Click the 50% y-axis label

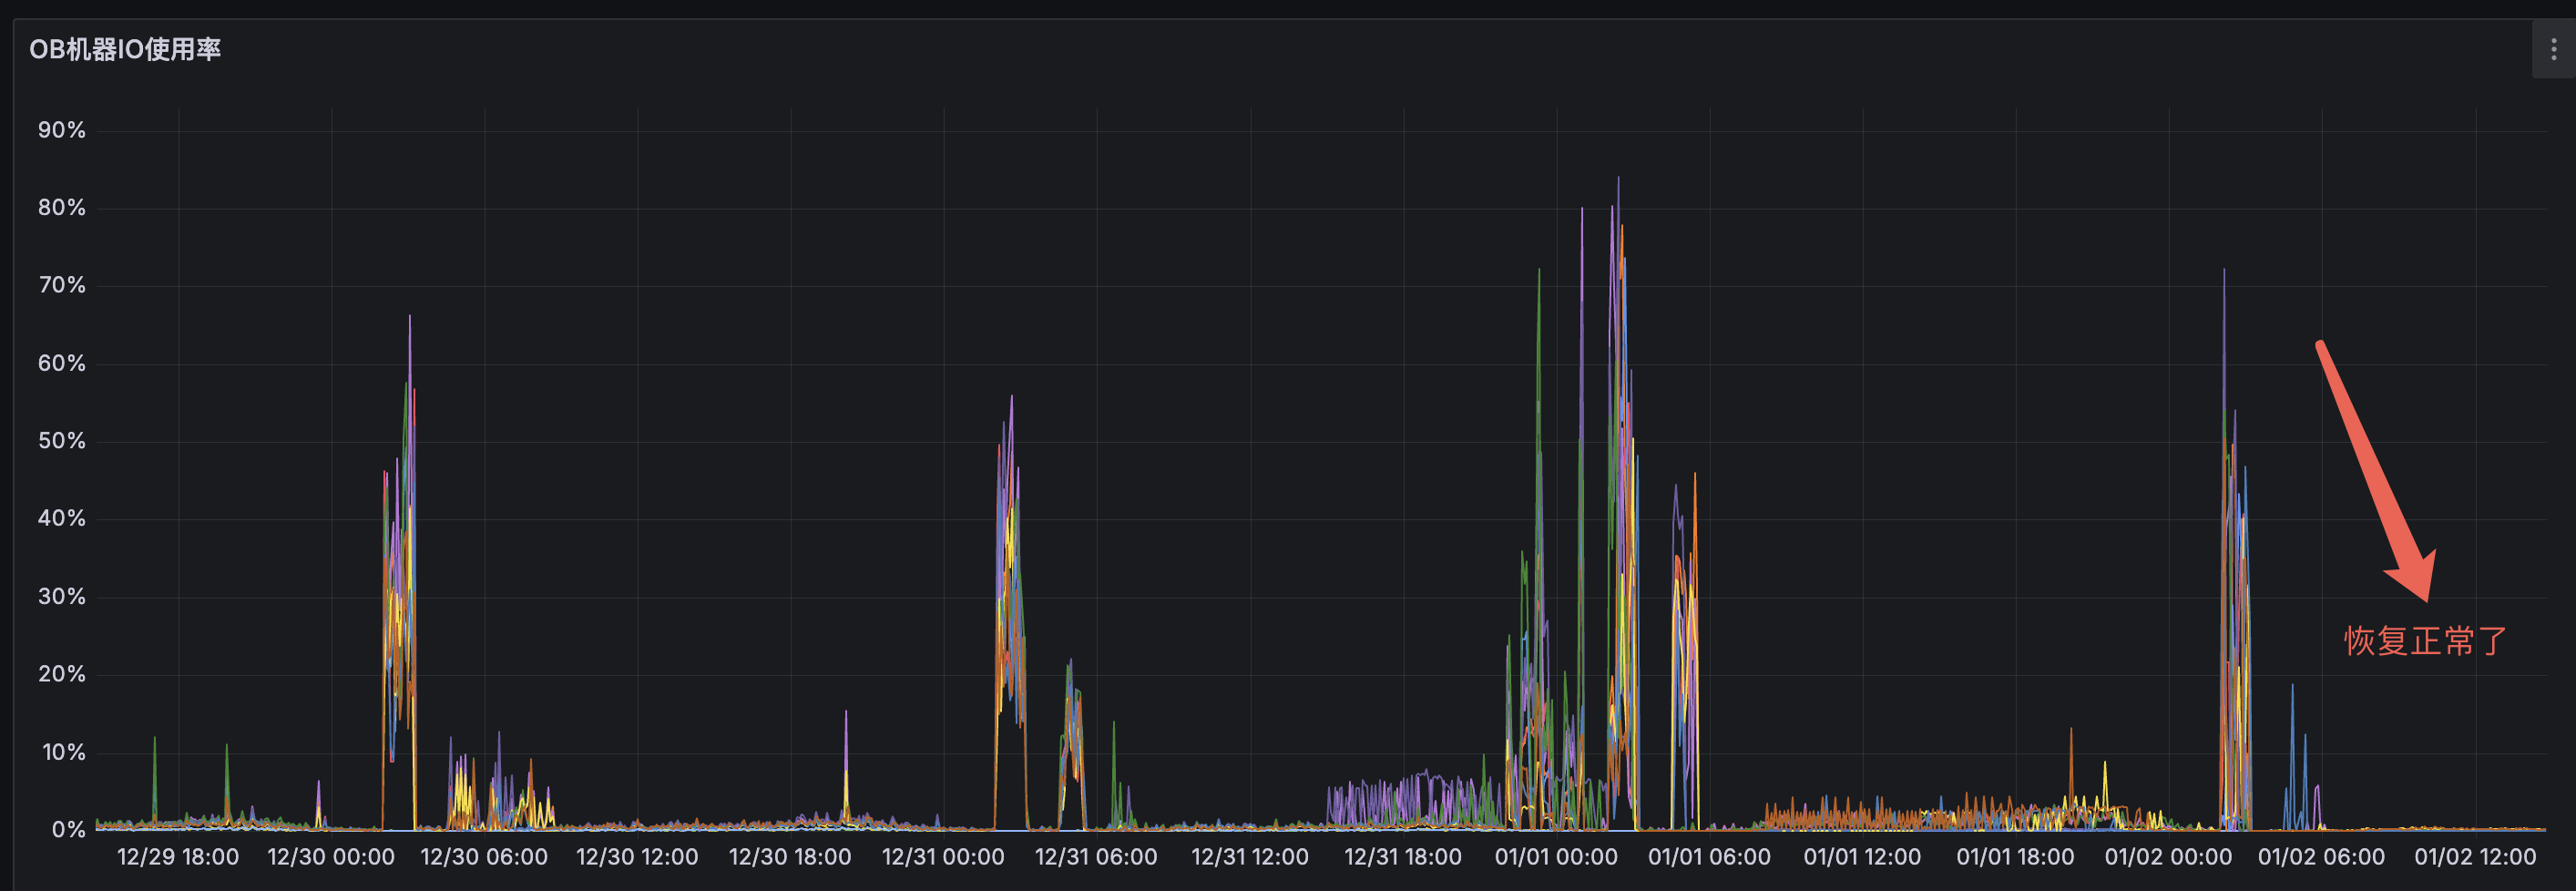tap(62, 441)
